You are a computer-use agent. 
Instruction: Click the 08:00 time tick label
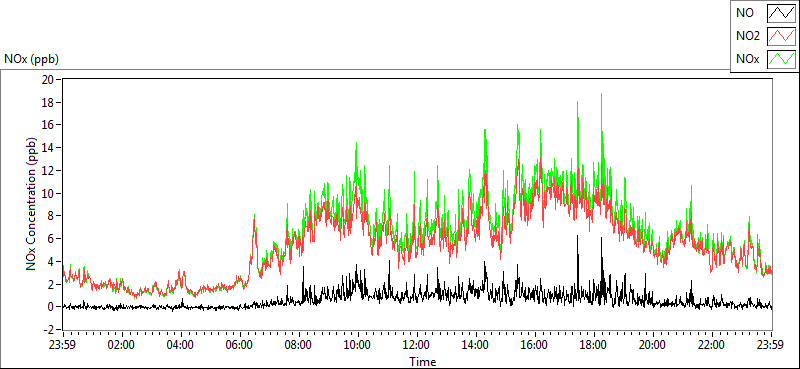pos(298,344)
